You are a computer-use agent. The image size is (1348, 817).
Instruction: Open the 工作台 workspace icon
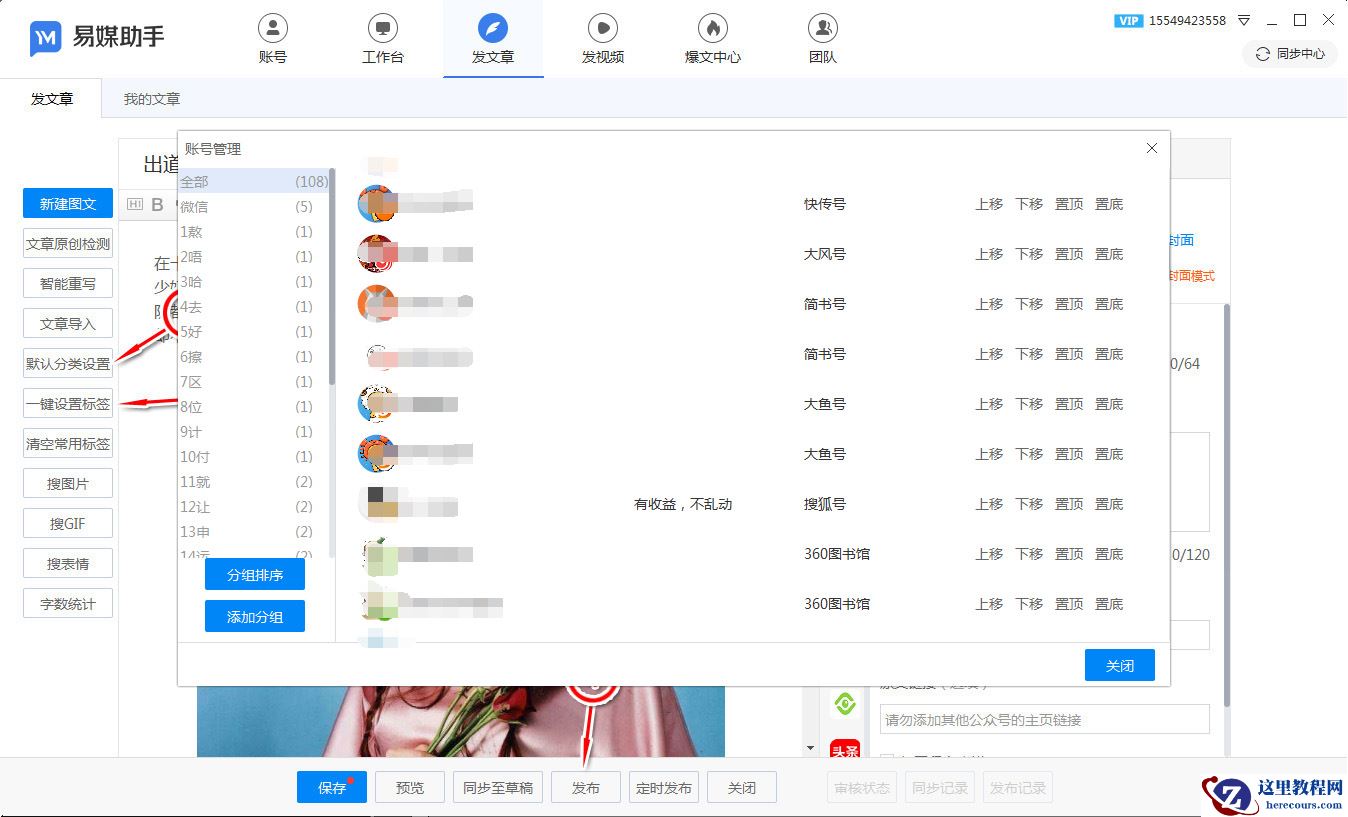tap(383, 40)
